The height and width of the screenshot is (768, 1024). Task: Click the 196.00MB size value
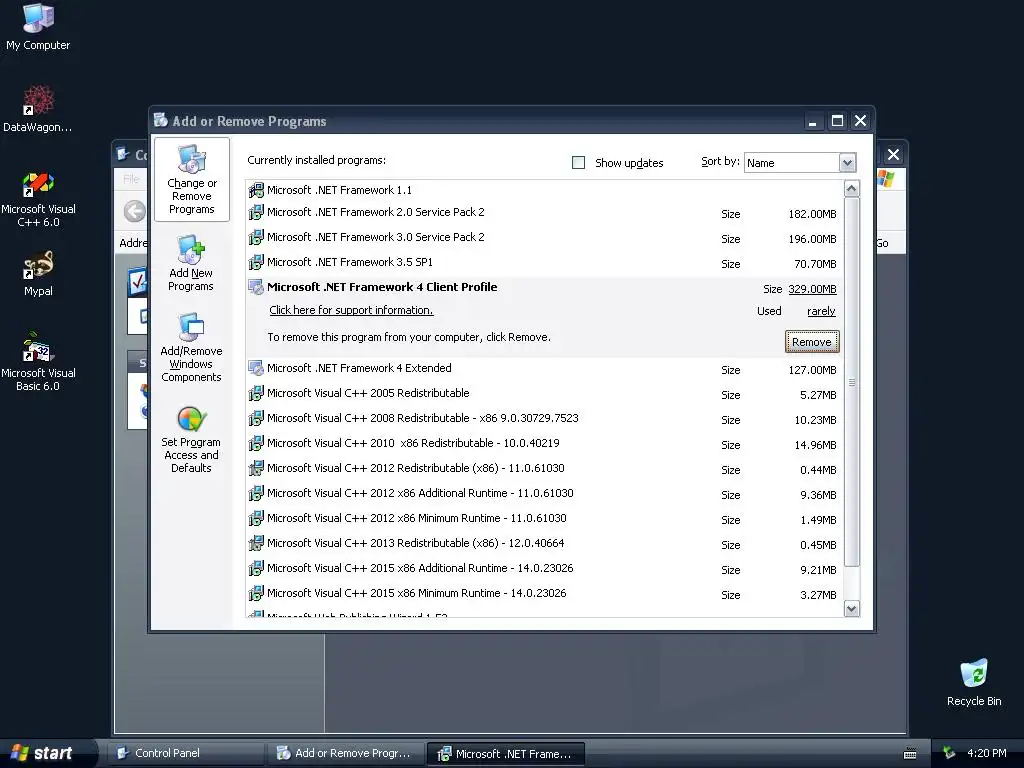(812, 239)
